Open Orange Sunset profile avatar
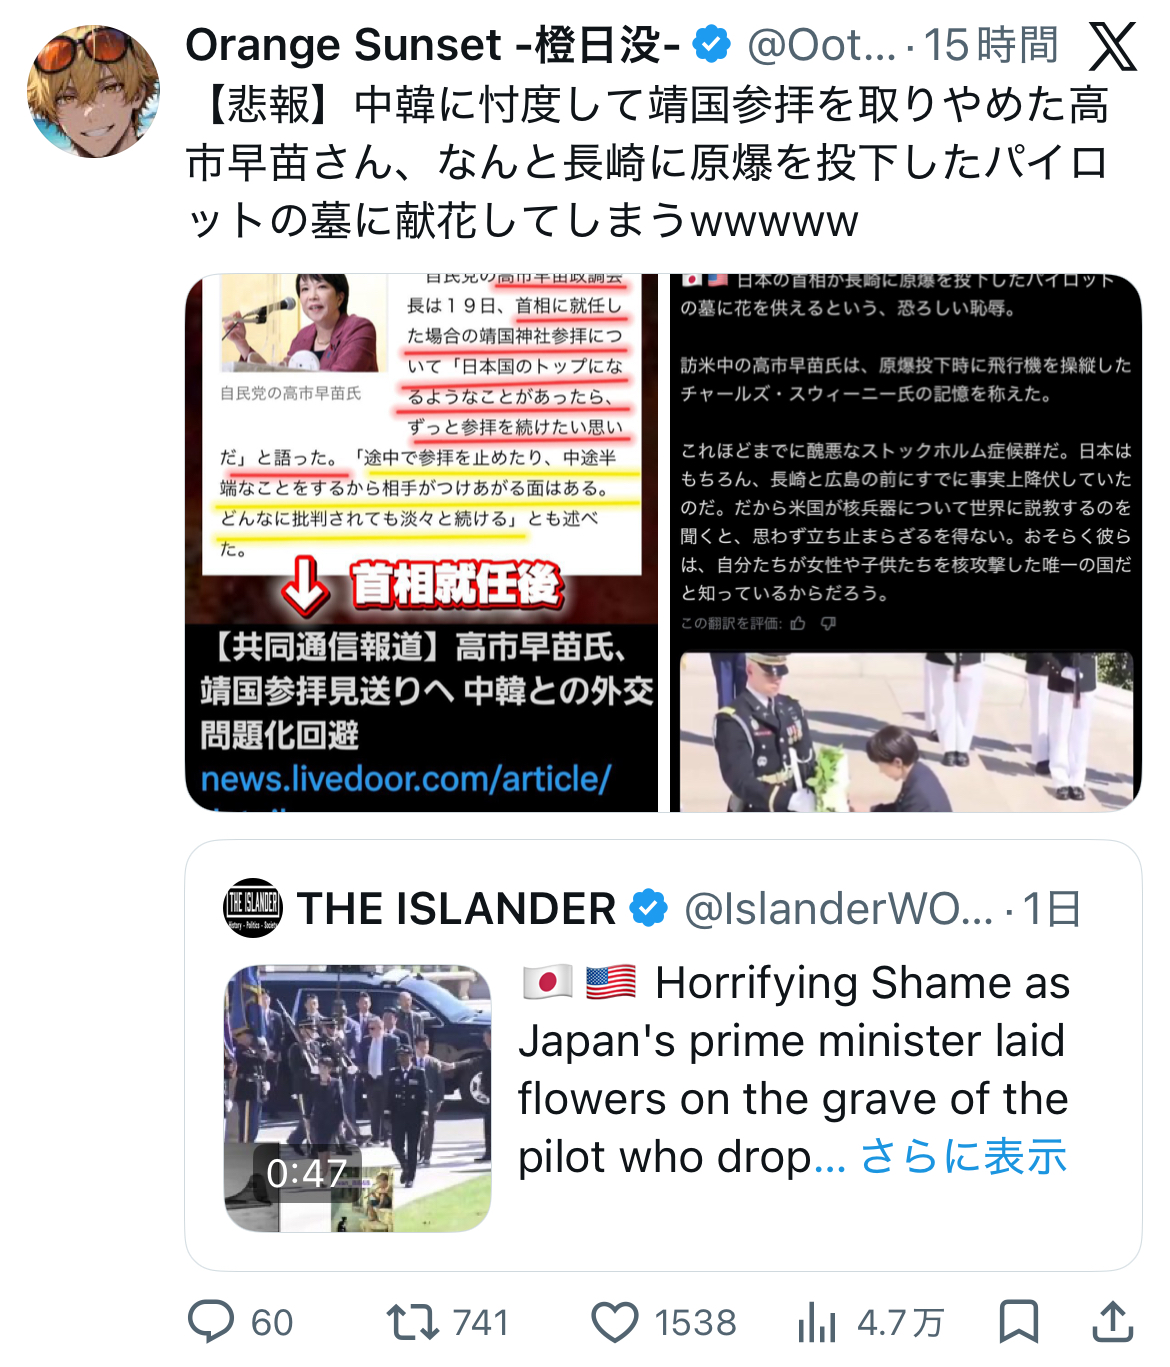Screen dimensions: 1170x1367 93,91
